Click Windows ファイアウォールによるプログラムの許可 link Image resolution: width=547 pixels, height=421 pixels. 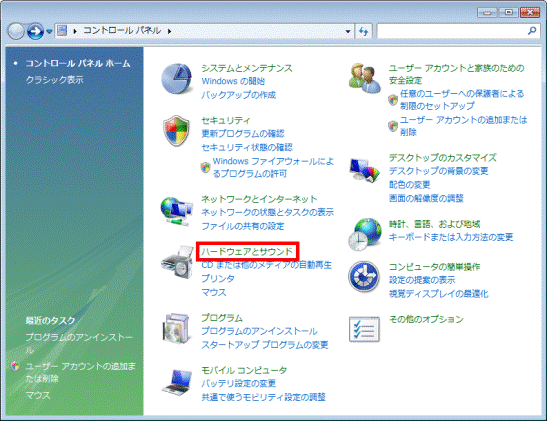point(273,167)
